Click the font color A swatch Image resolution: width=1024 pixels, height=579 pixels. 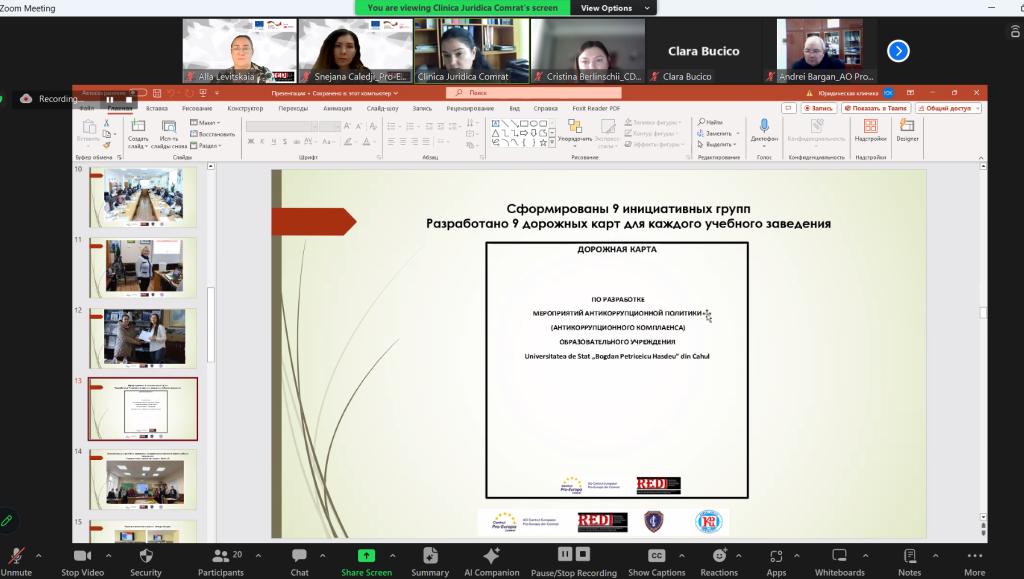pos(366,142)
